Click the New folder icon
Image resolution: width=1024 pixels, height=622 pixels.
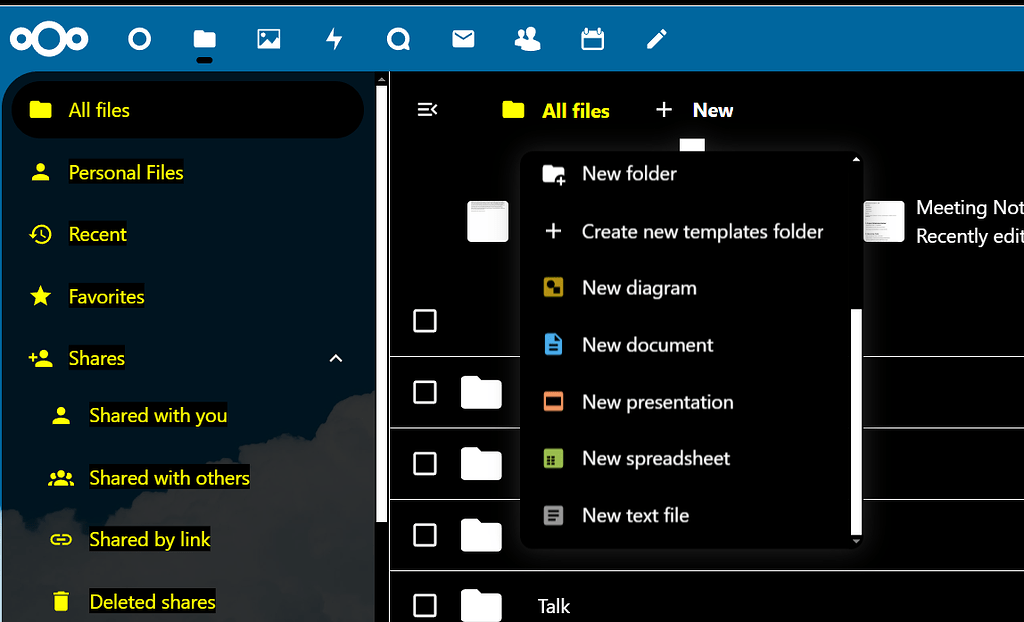pos(554,174)
